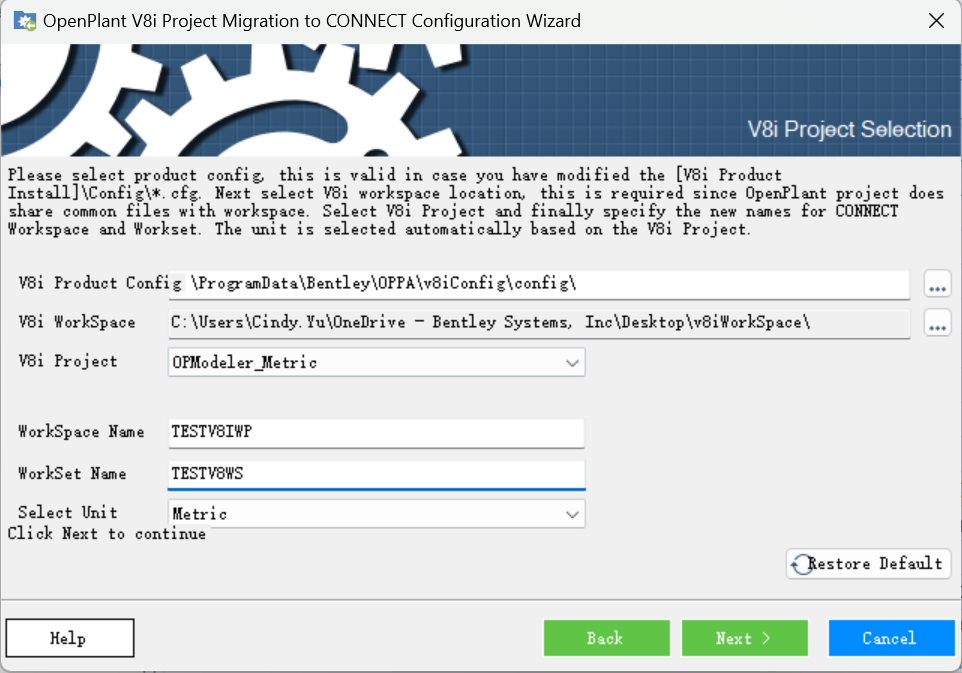The height and width of the screenshot is (673, 962).
Task: Browse for V8i Product Config folder
Action: tap(937, 283)
